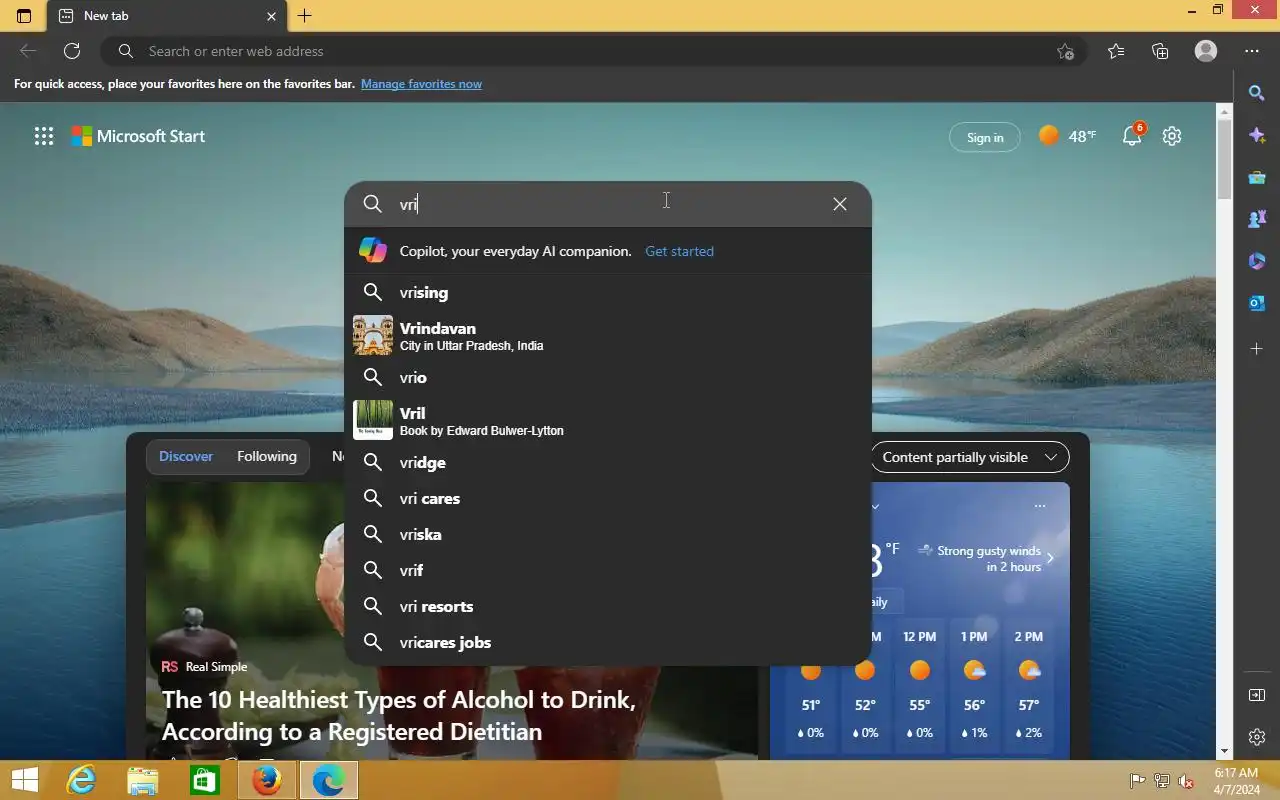Open the 2 PM hourly forecast
1280x800 pixels.
pos(1029,687)
